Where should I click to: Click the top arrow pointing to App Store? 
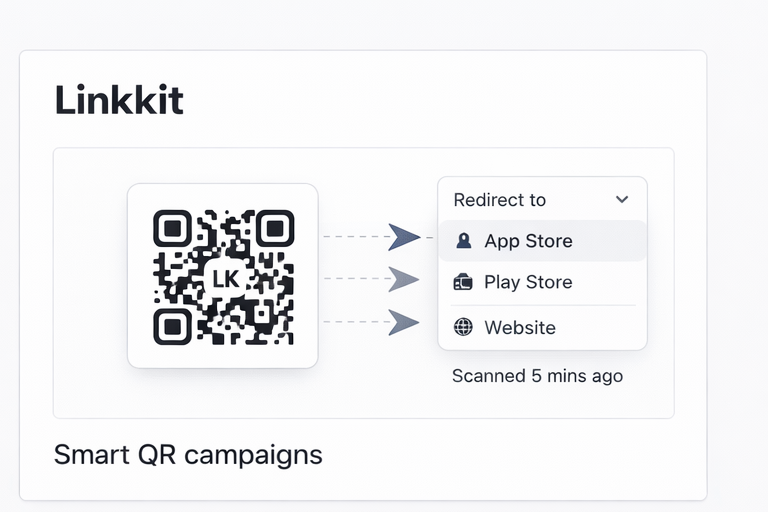tap(403, 237)
